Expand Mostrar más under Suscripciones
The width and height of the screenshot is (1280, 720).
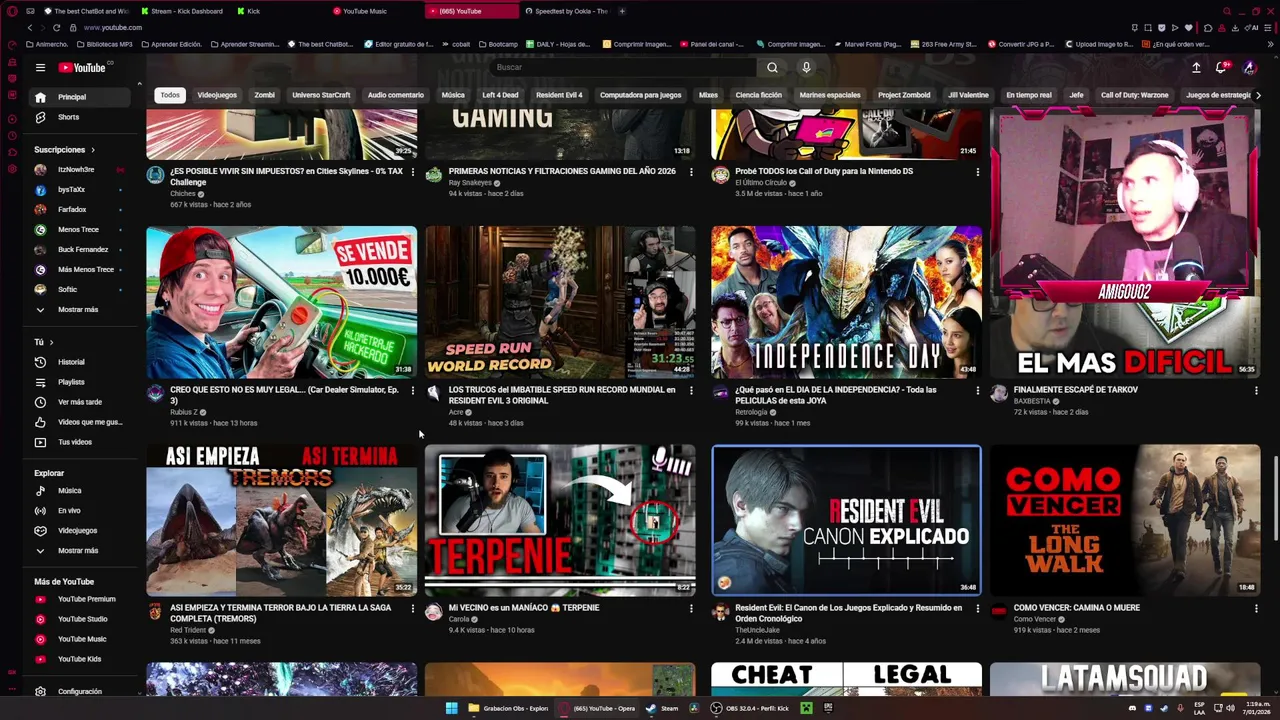tap(80, 310)
